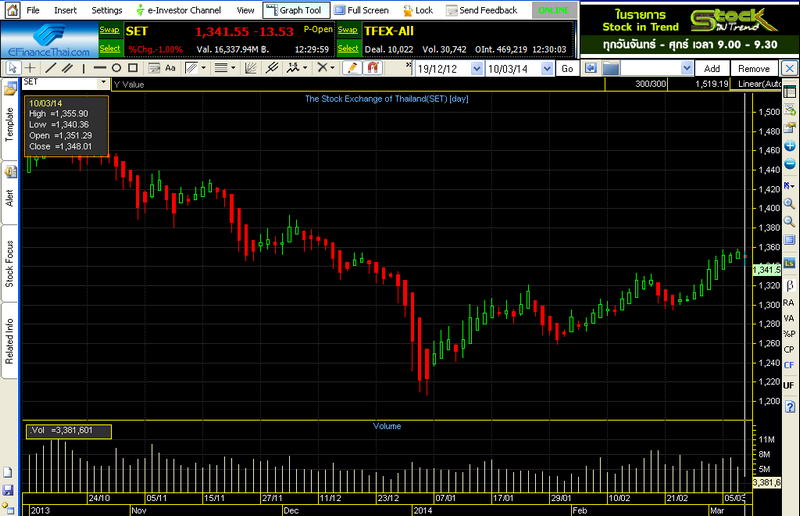The width and height of the screenshot is (800, 516).
Task: Click the new blank page icon bottom left
Action: click(x=8, y=472)
